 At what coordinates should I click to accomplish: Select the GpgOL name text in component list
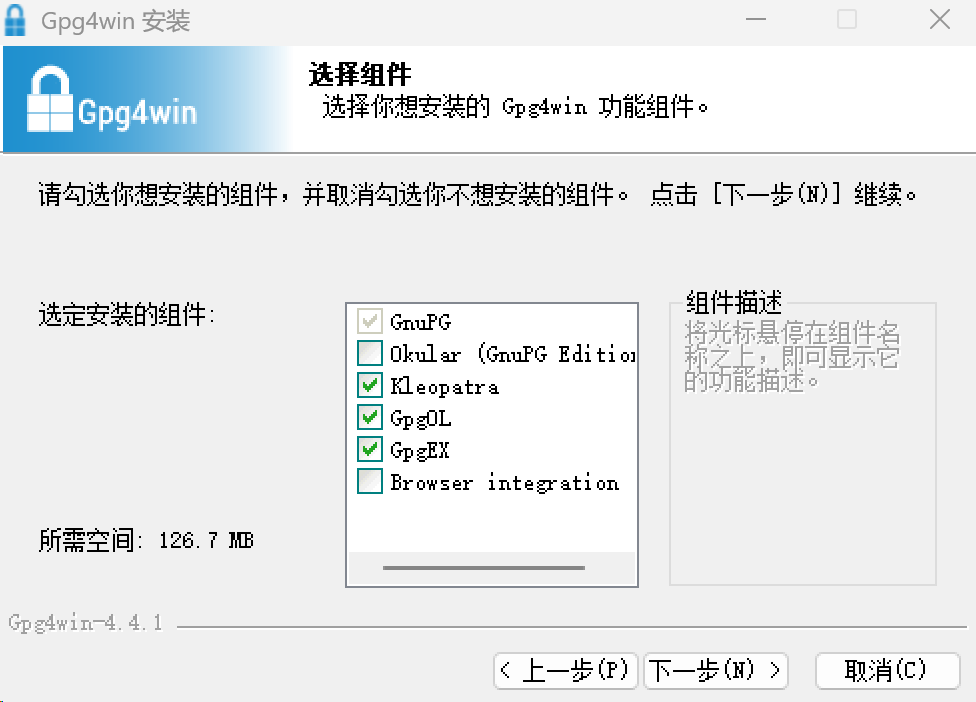pyautogui.click(x=420, y=418)
